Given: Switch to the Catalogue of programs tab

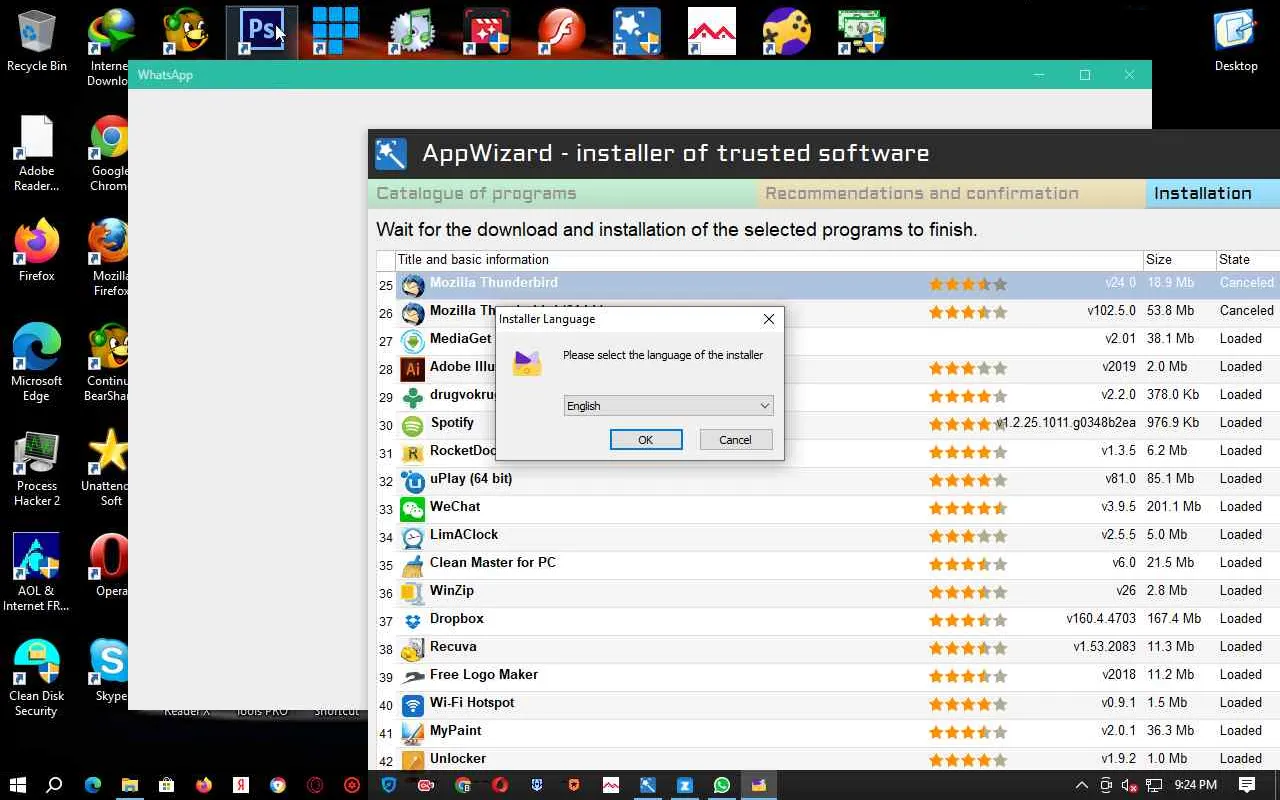Looking at the screenshot, I should [x=562, y=194].
